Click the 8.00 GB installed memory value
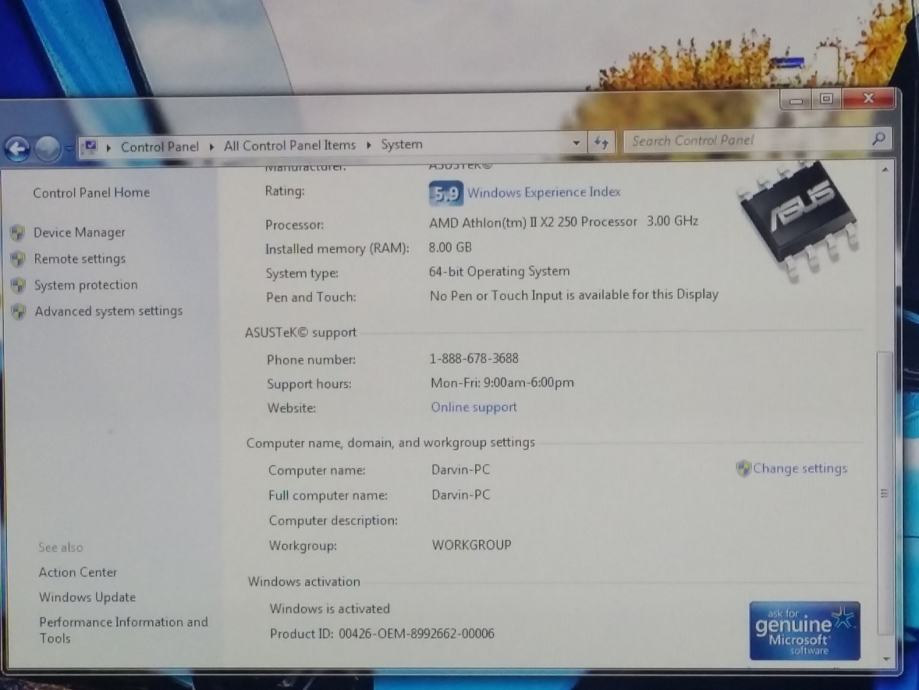 450,247
